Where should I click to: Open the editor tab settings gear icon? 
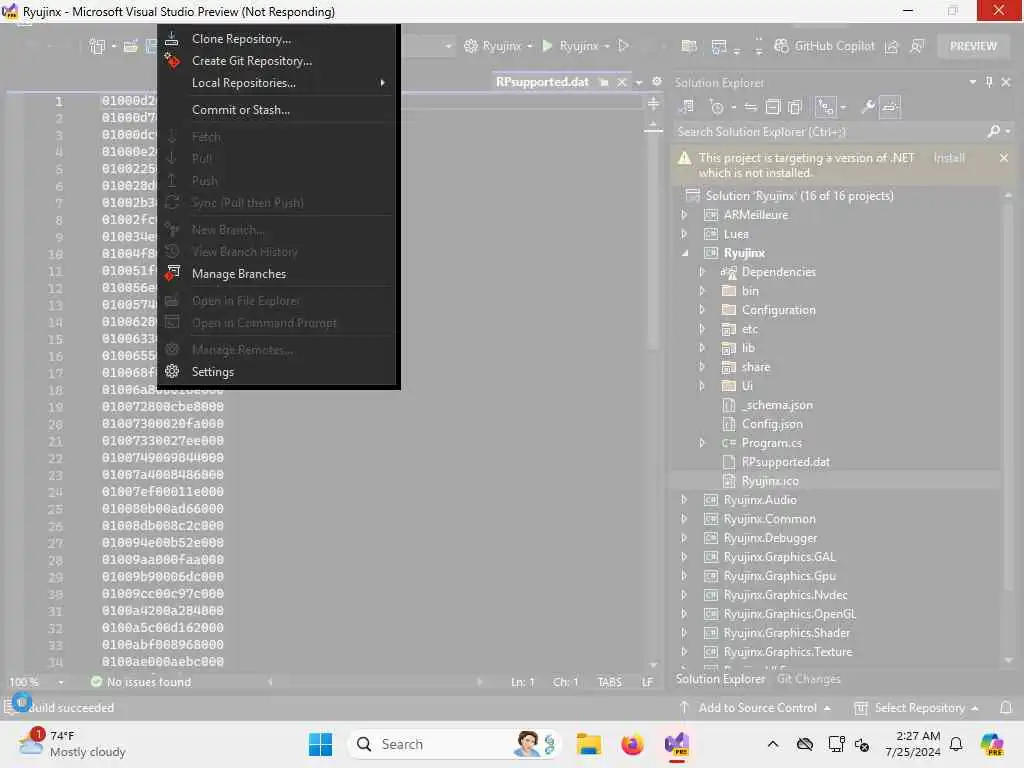tap(656, 82)
